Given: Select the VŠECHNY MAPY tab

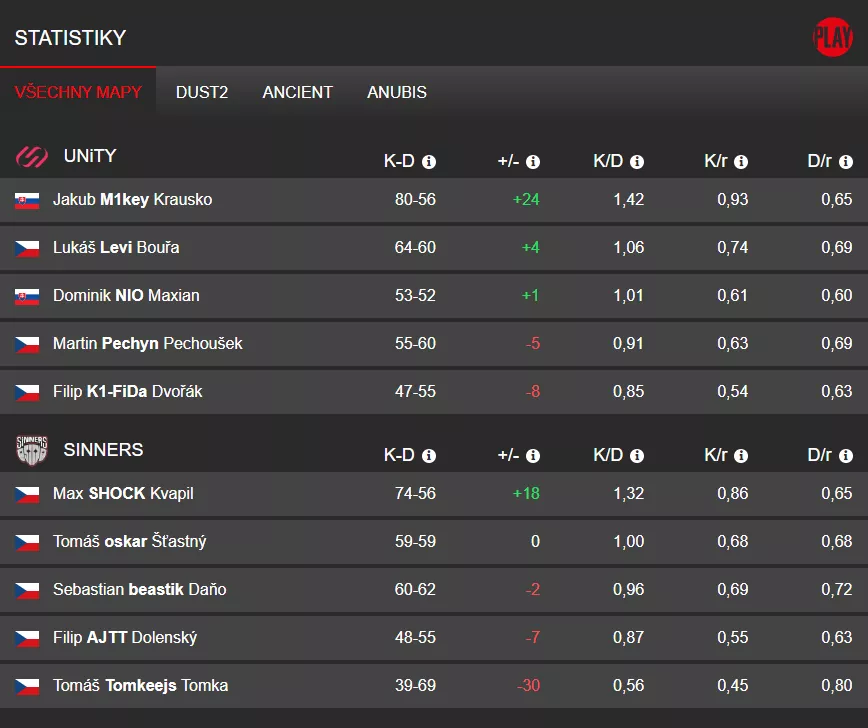Looking at the screenshot, I should coord(78,92).
